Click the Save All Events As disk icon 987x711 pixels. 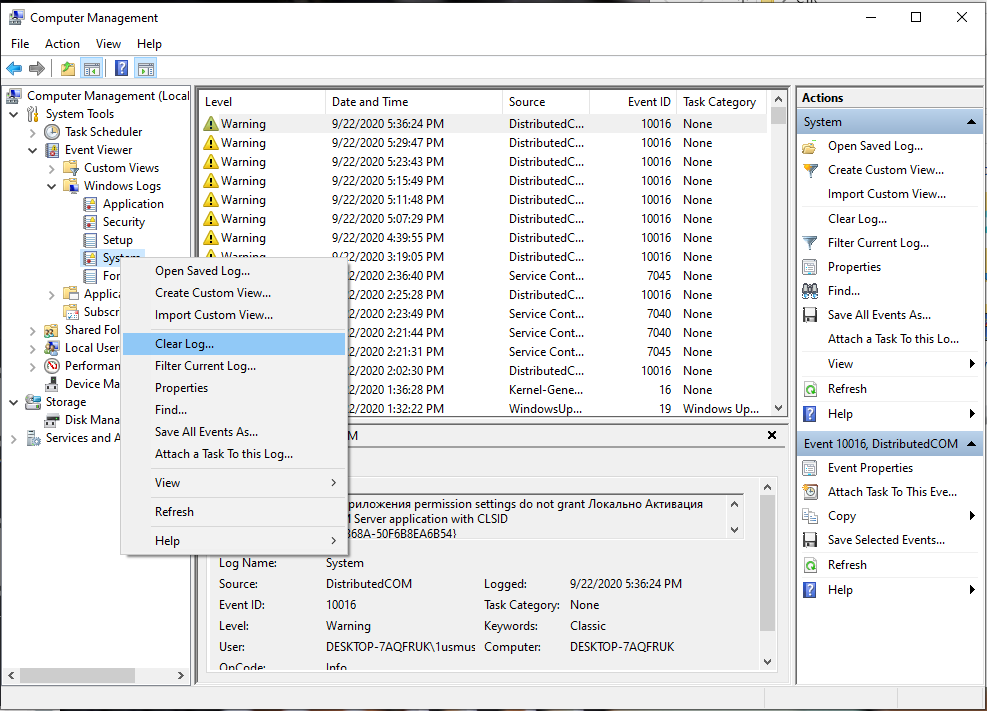[x=810, y=315]
